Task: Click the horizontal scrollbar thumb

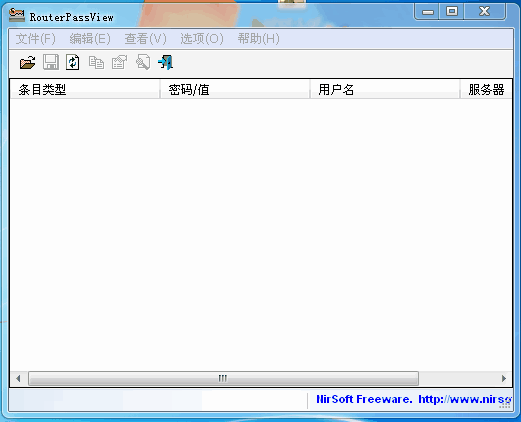Action: click(223, 379)
